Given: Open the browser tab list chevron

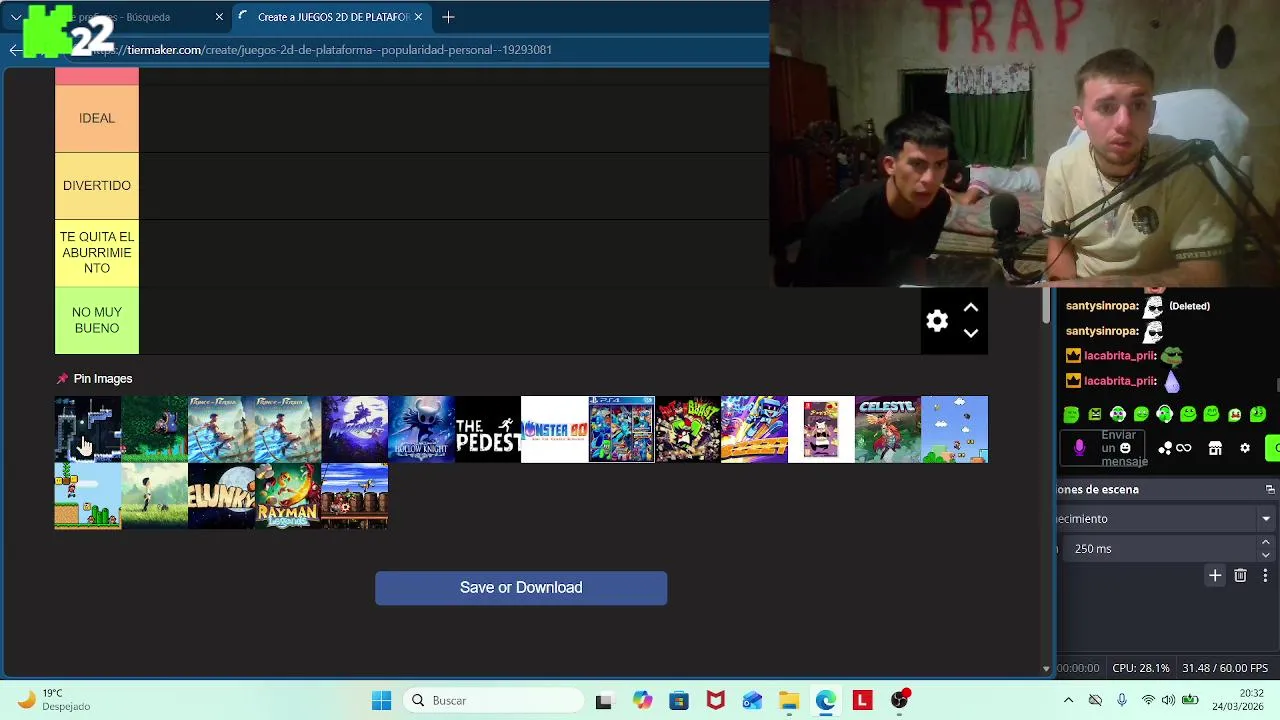Looking at the screenshot, I should tap(16, 17).
